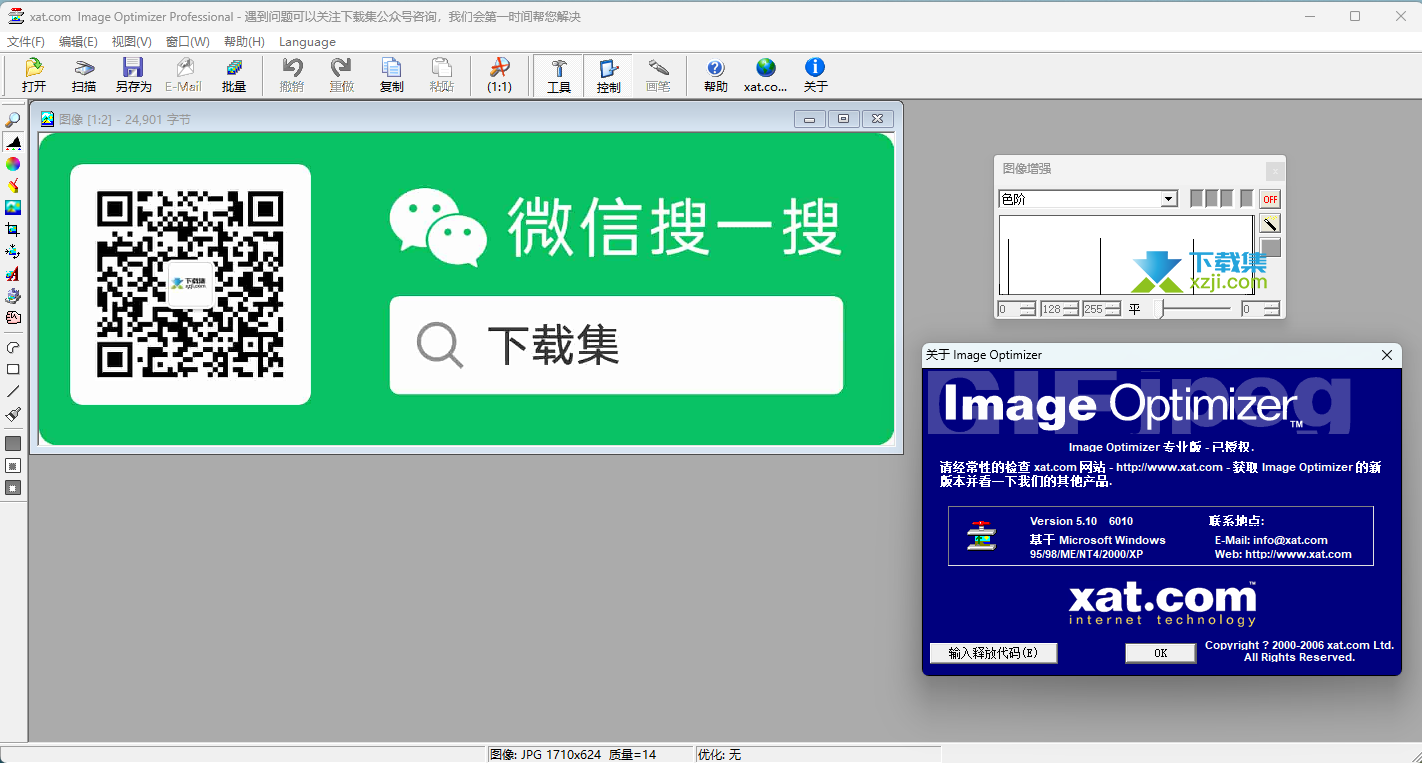Expand the 色阶 enhancement dropdown

pos(1168,199)
